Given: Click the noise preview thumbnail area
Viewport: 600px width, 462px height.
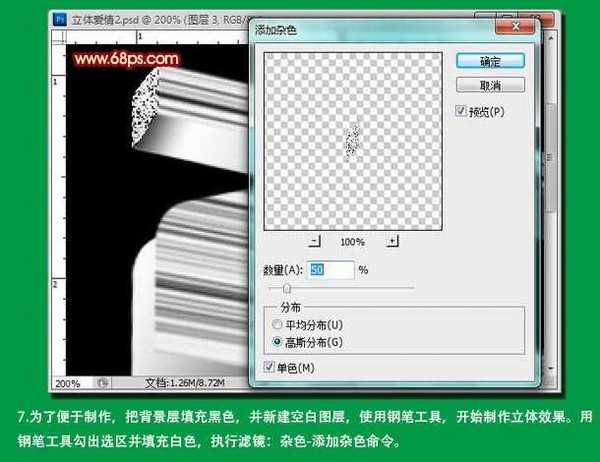Looking at the screenshot, I should [x=353, y=141].
